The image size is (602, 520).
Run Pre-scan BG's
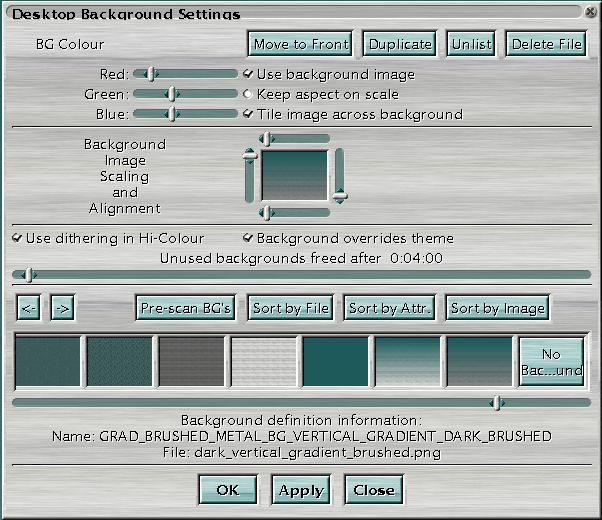[x=186, y=308]
